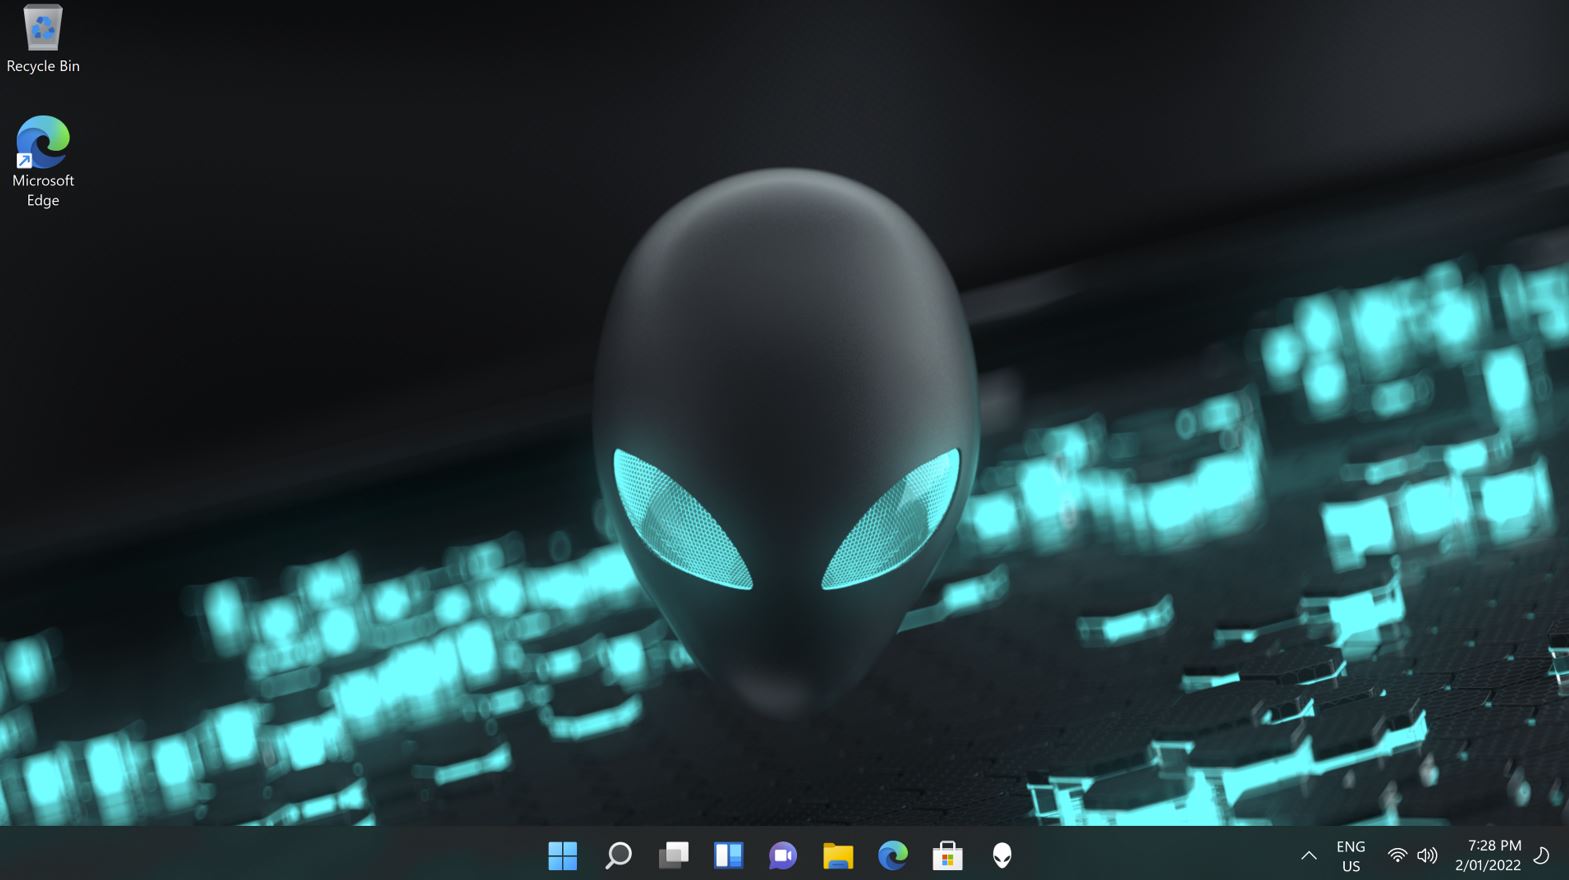1569x880 pixels.
Task: Open the ENG US language switcher
Action: coord(1350,856)
